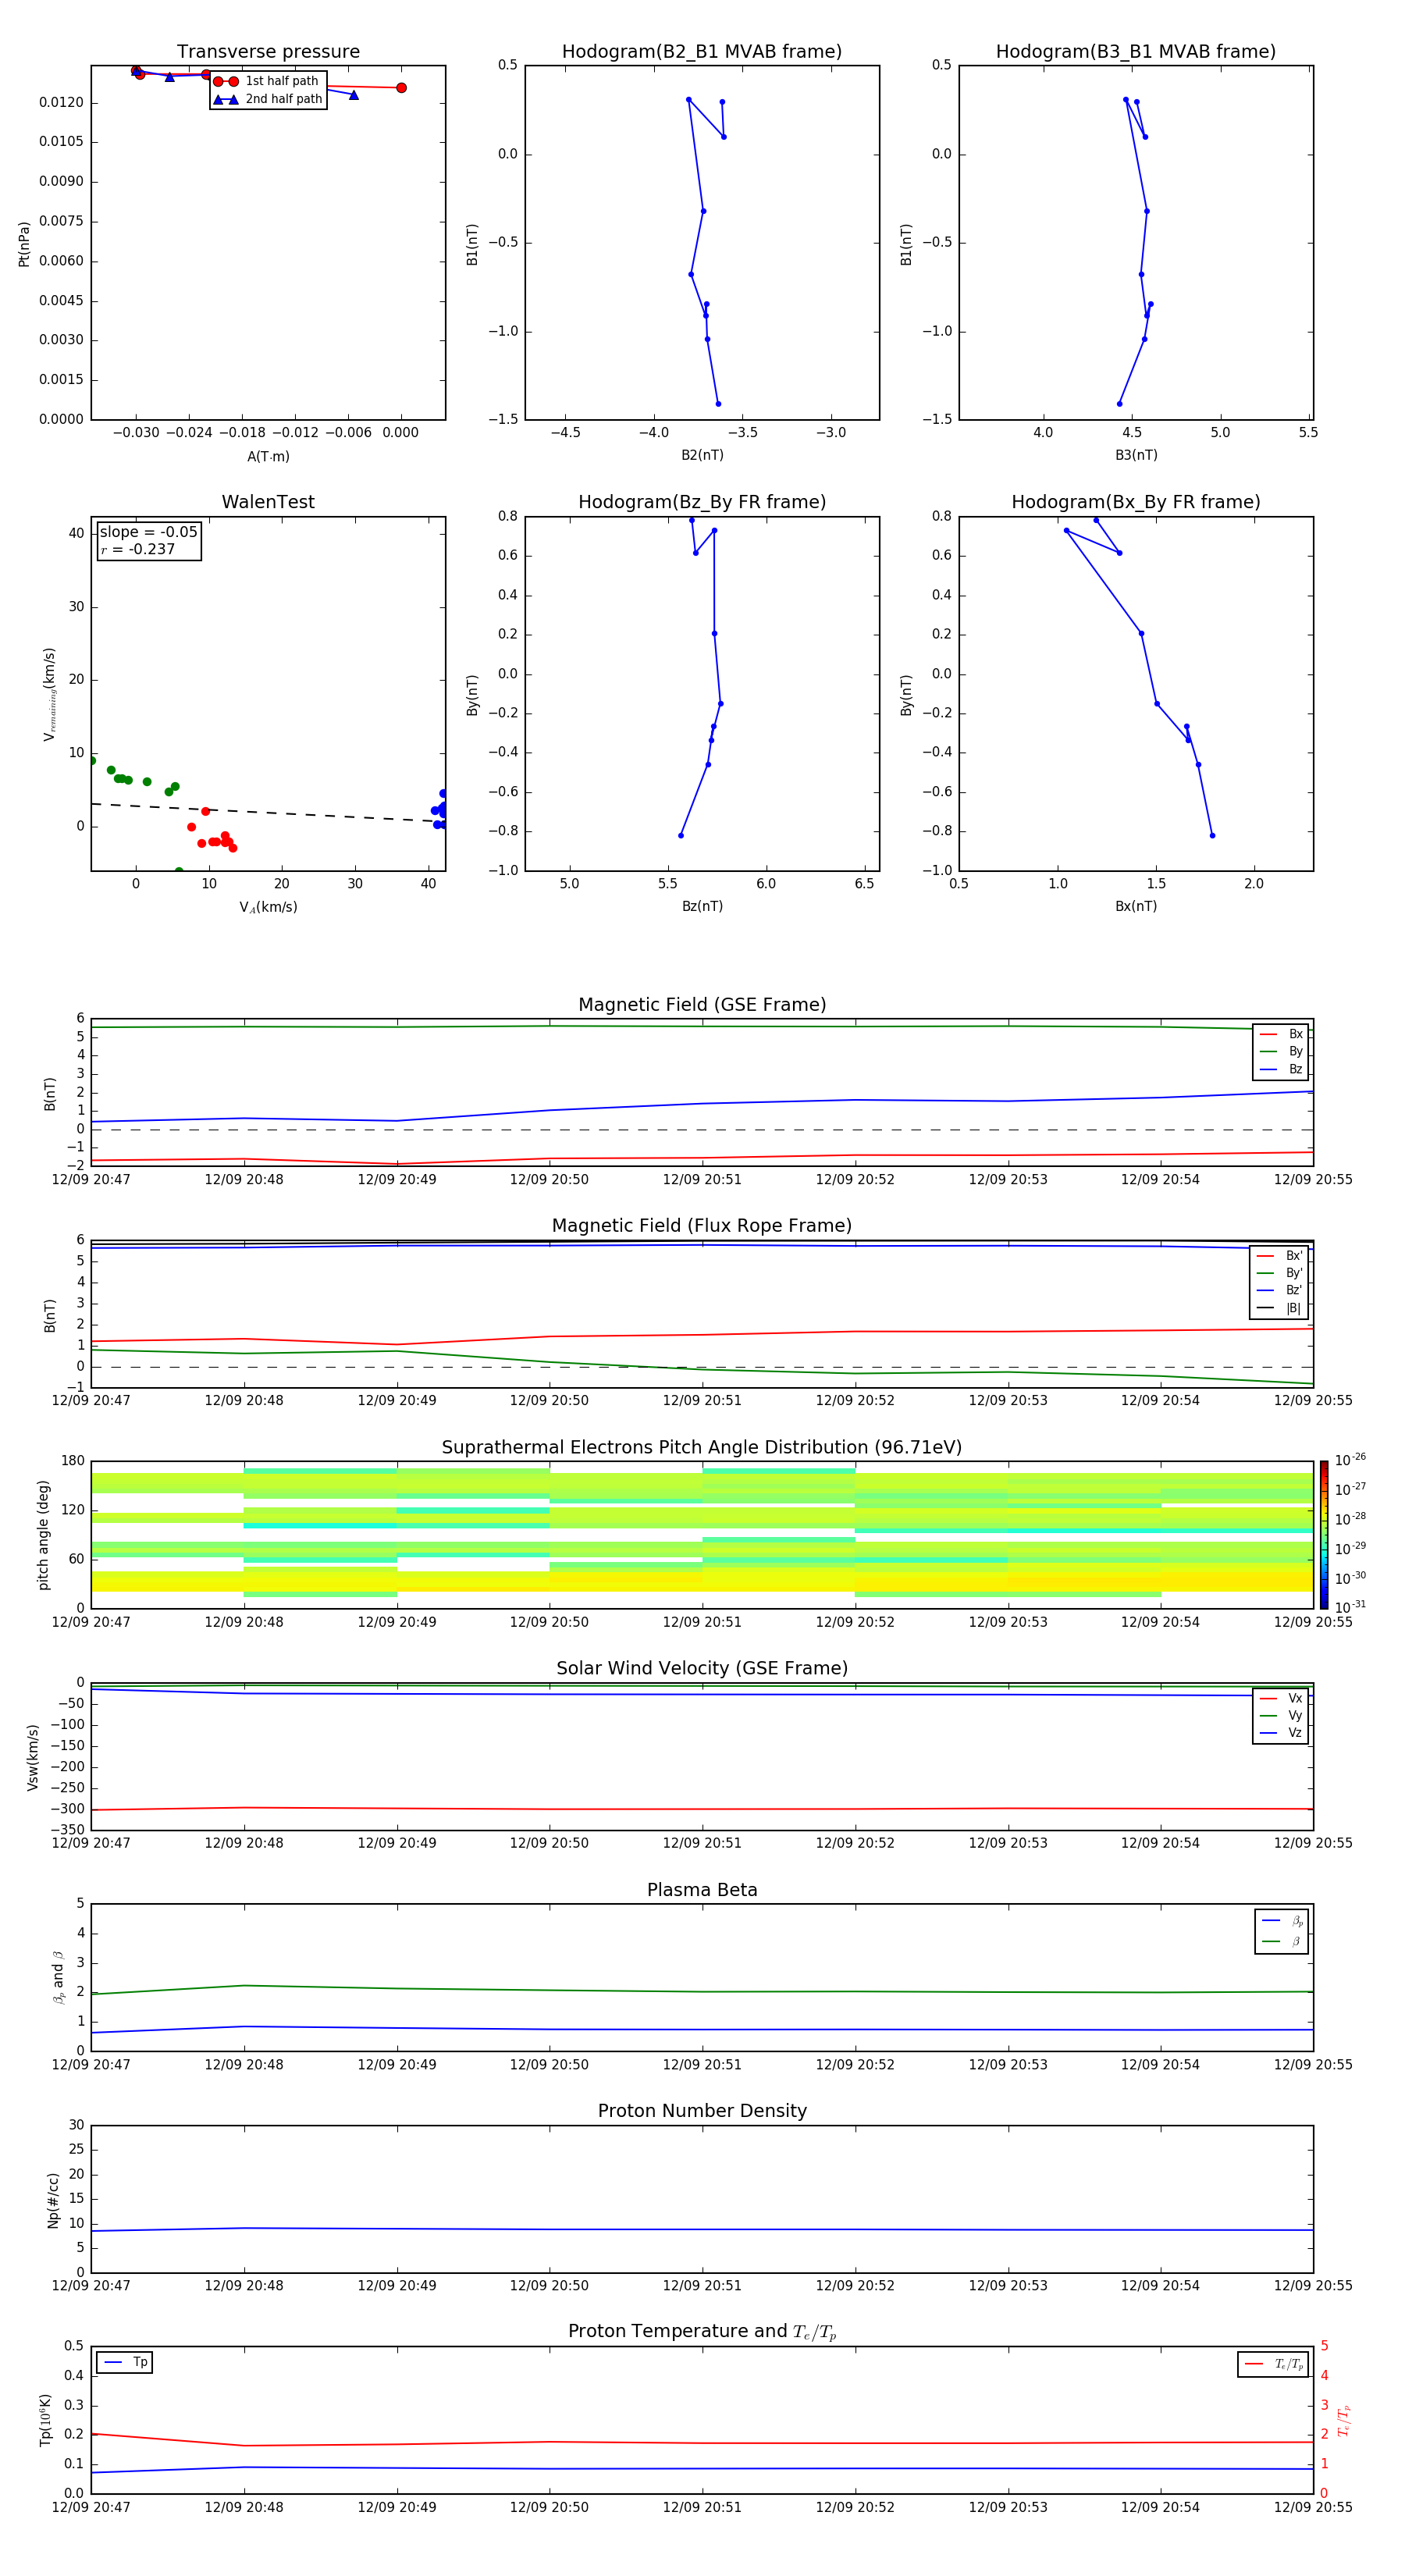The width and height of the screenshot is (1405, 2576).
Task: Click the green beta curve in Plasma Beta
Action: [702, 1991]
